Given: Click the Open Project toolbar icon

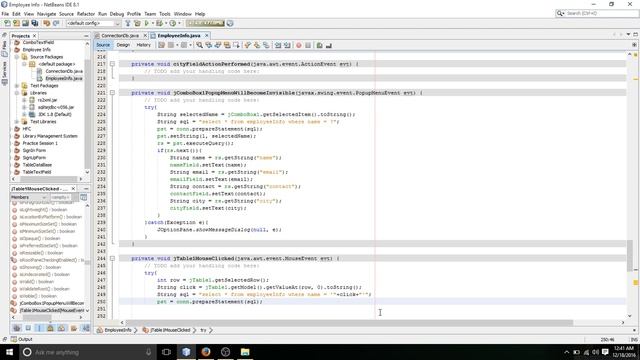Looking at the screenshot, I should (x=25, y=23).
